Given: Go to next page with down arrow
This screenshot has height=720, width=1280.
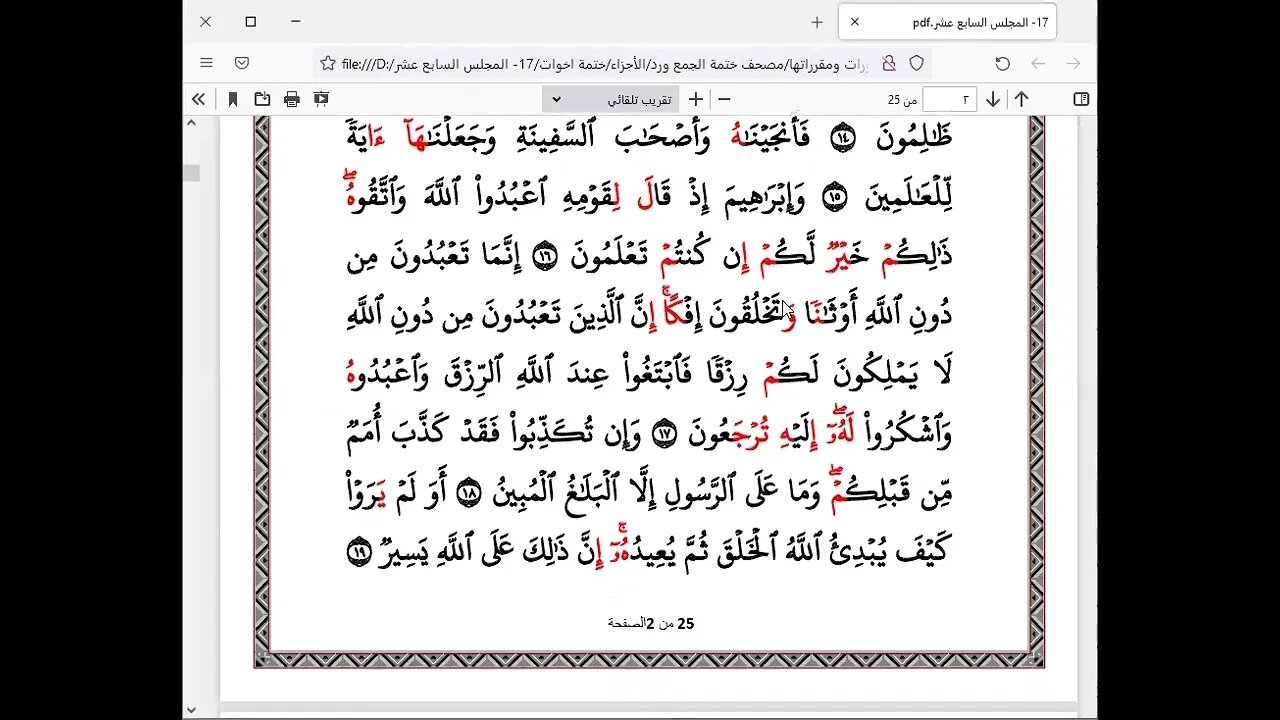Looking at the screenshot, I should pos(993,99).
